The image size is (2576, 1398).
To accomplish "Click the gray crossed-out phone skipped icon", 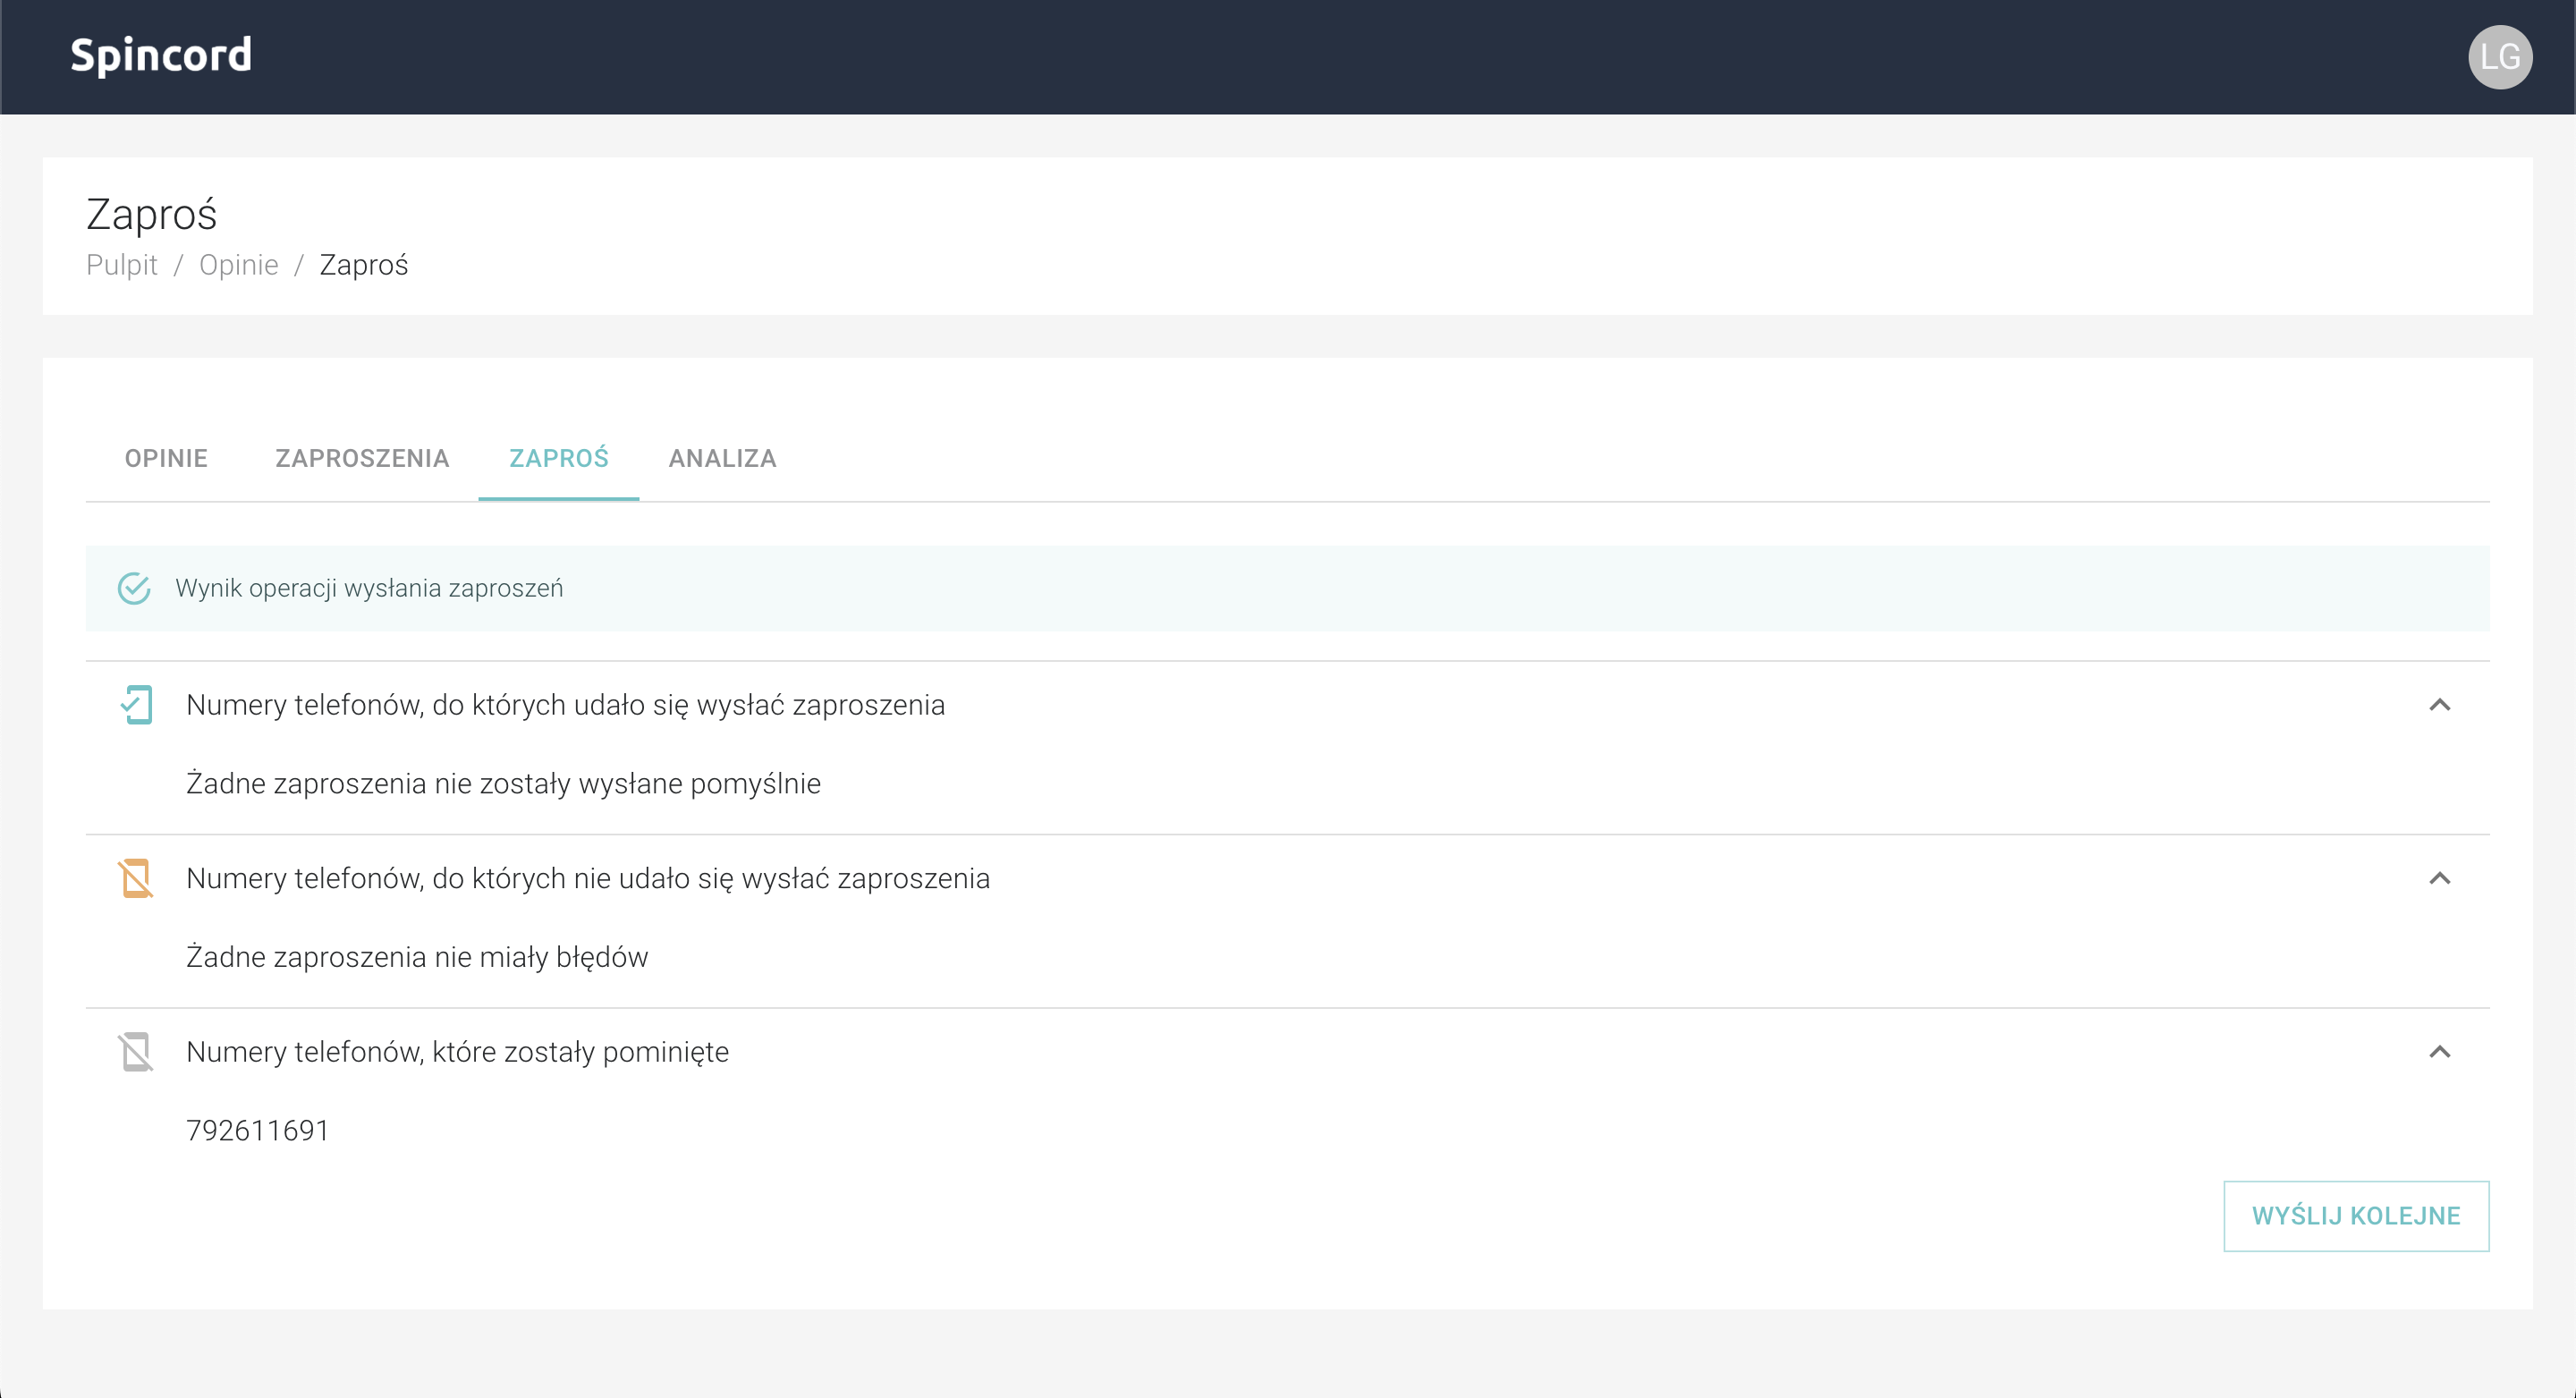I will pyautogui.click(x=136, y=1052).
